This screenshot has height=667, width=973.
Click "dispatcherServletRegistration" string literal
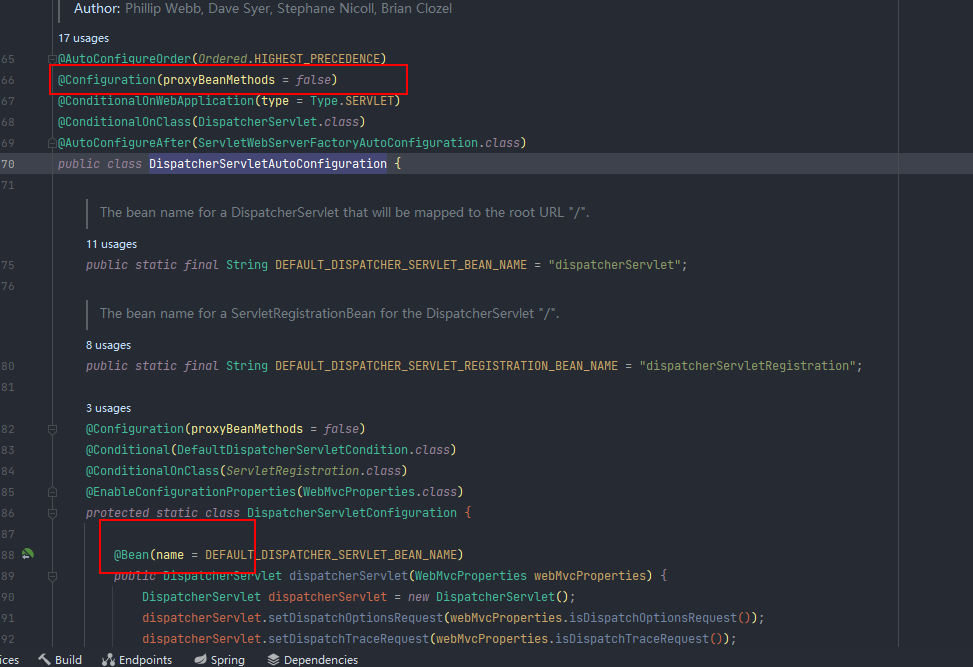click(x=748, y=366)
